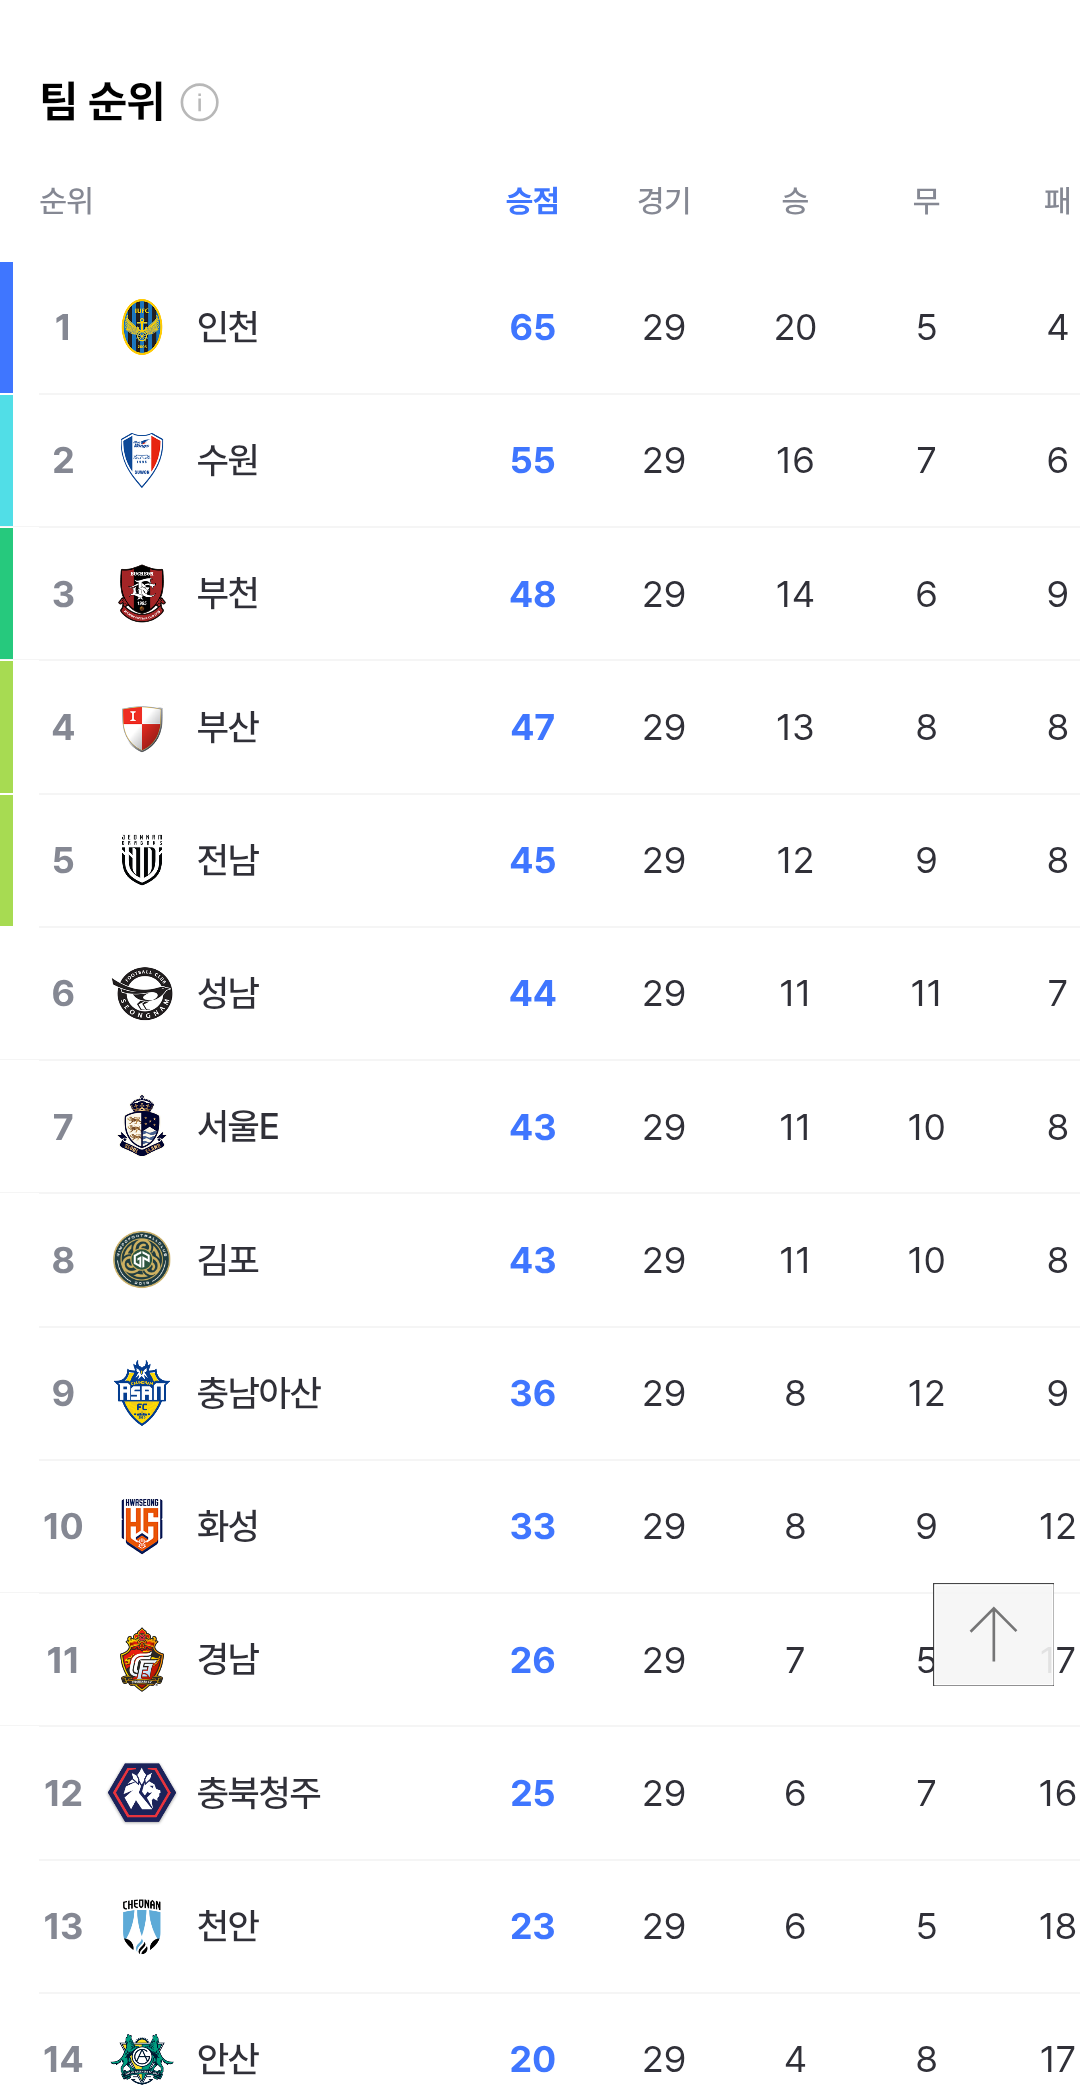The width and height of the screenshot is (1080, 2091).
Task: Open the 천안 team name link
Action: (228, 1926)
